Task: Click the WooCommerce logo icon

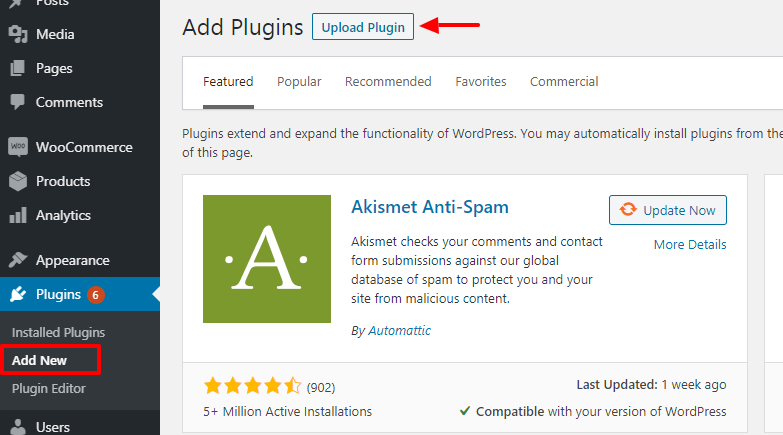Action: [x=18, y=147]
